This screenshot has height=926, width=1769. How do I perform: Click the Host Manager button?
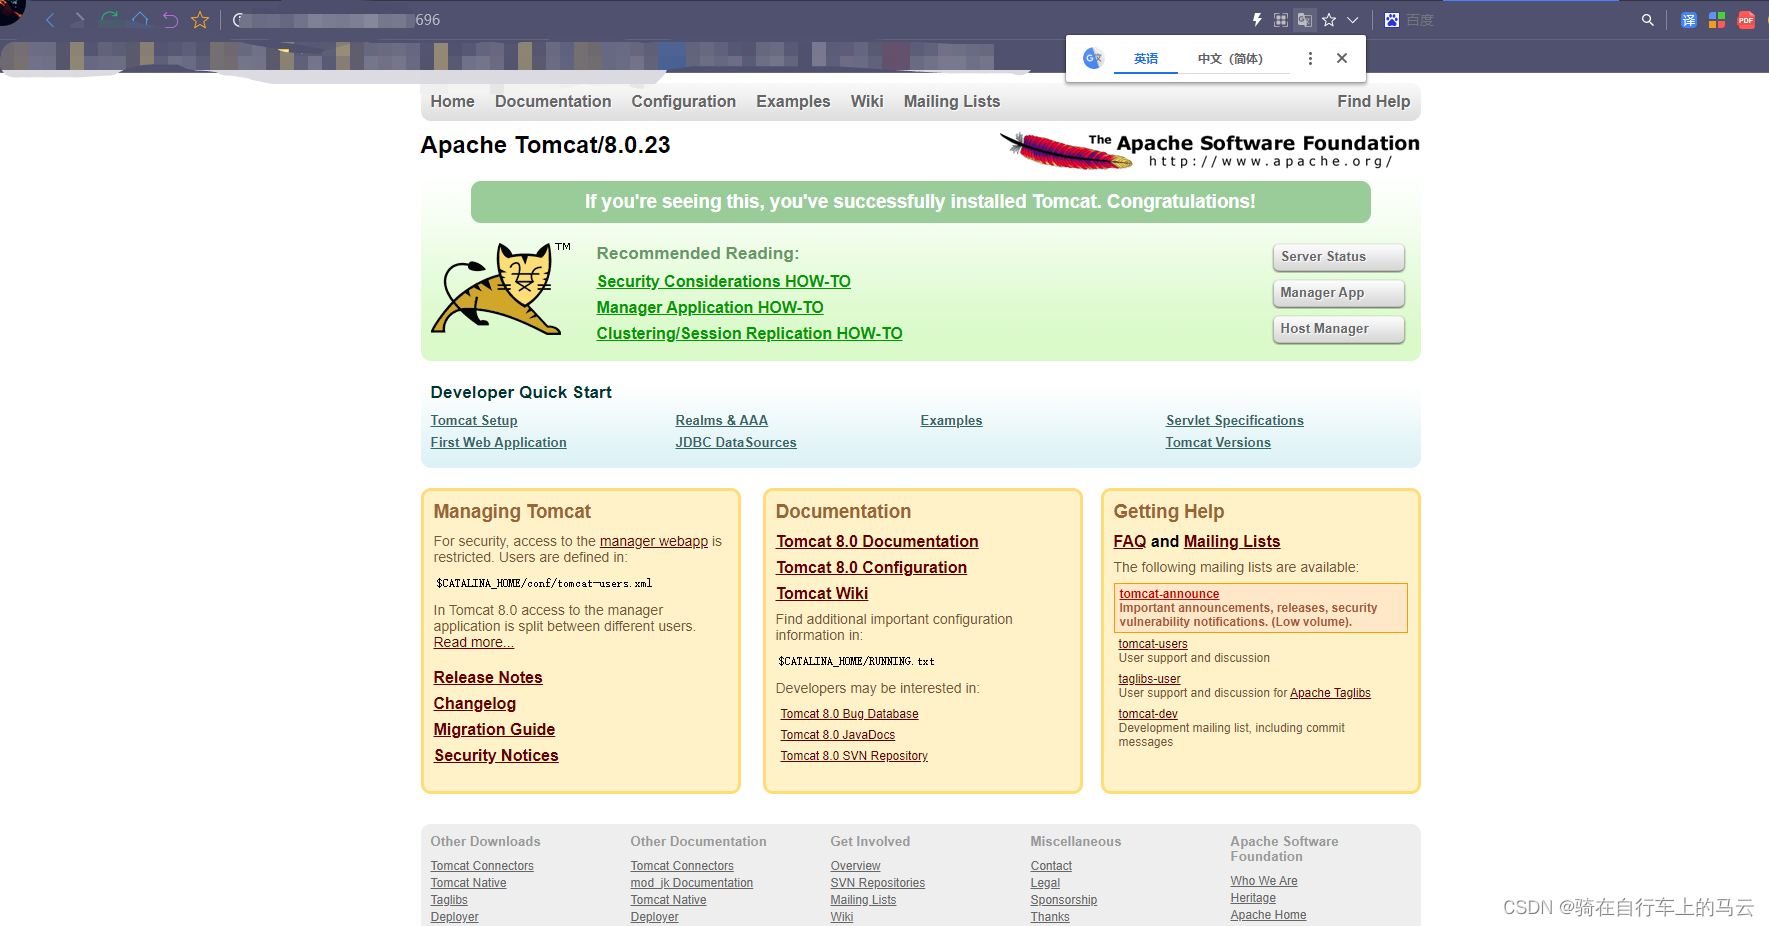pos(1339,329)
